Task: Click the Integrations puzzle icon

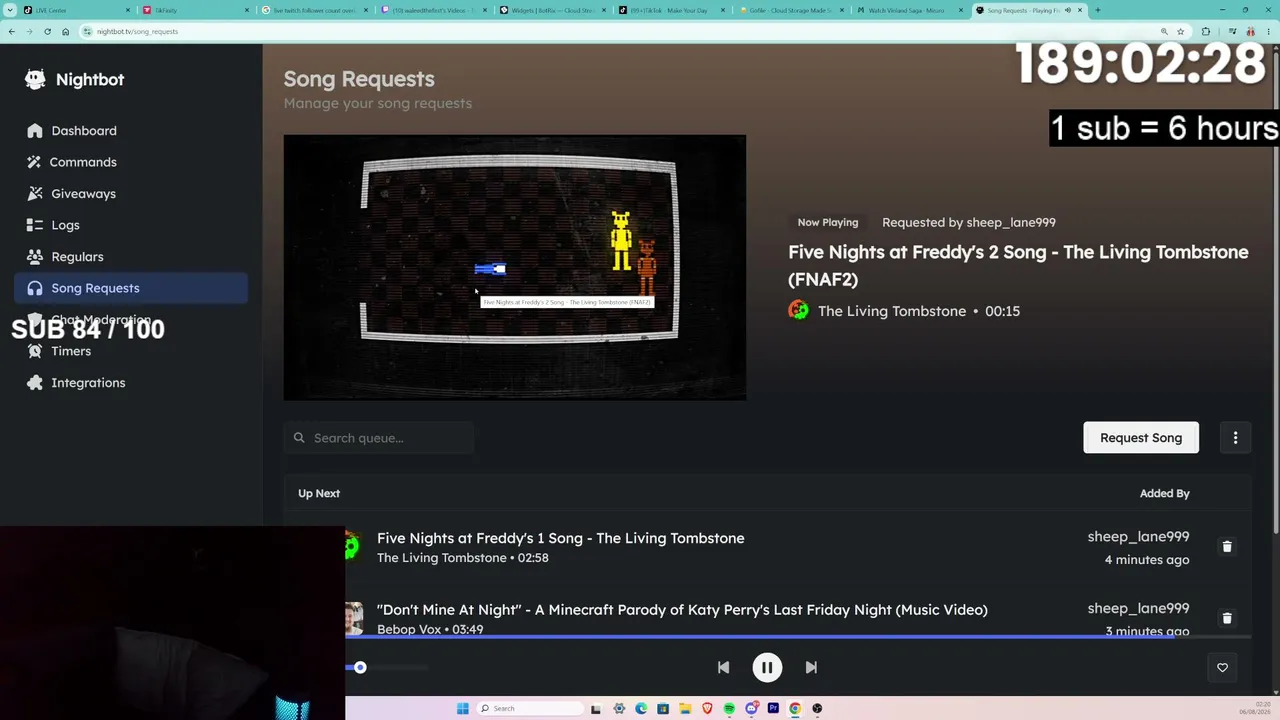Action: [35, 383]
